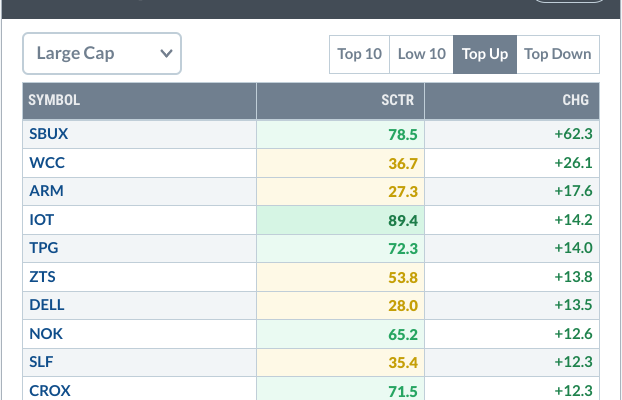
Task: Switch to the Low 10 tab
Action: click(x=421, y=54)
